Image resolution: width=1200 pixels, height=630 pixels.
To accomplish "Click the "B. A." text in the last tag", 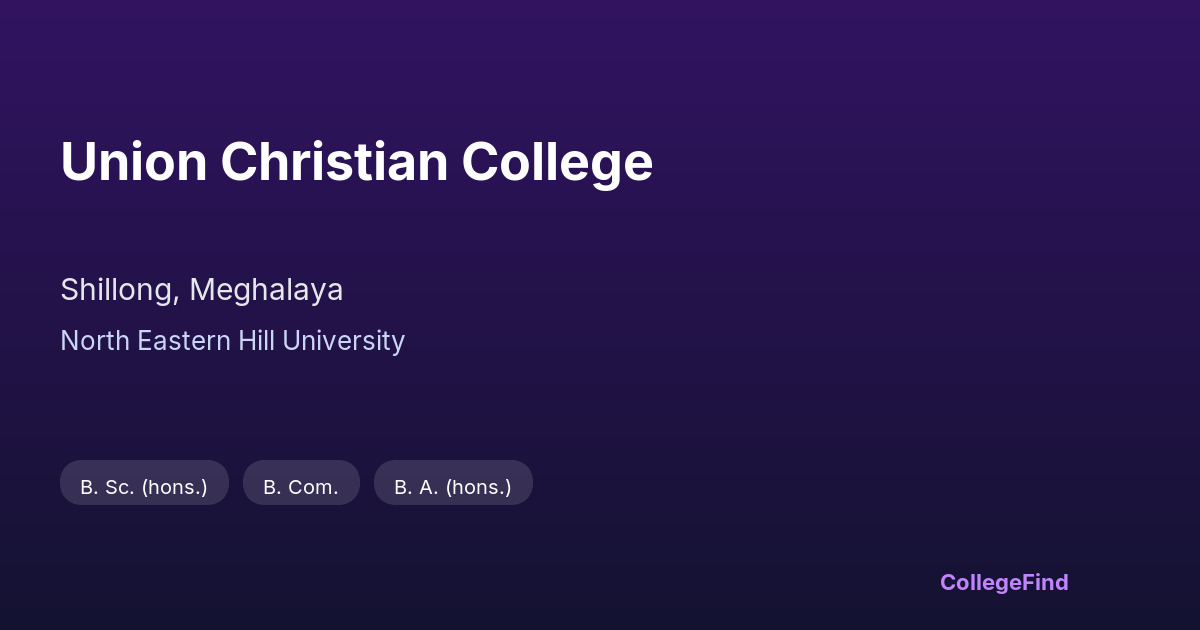I will pos(417,487).
